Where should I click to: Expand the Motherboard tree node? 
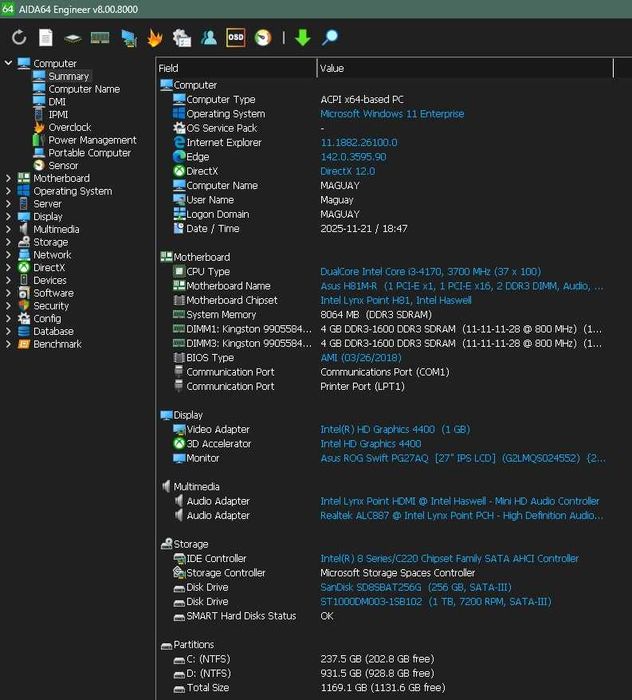coord(8,178)
